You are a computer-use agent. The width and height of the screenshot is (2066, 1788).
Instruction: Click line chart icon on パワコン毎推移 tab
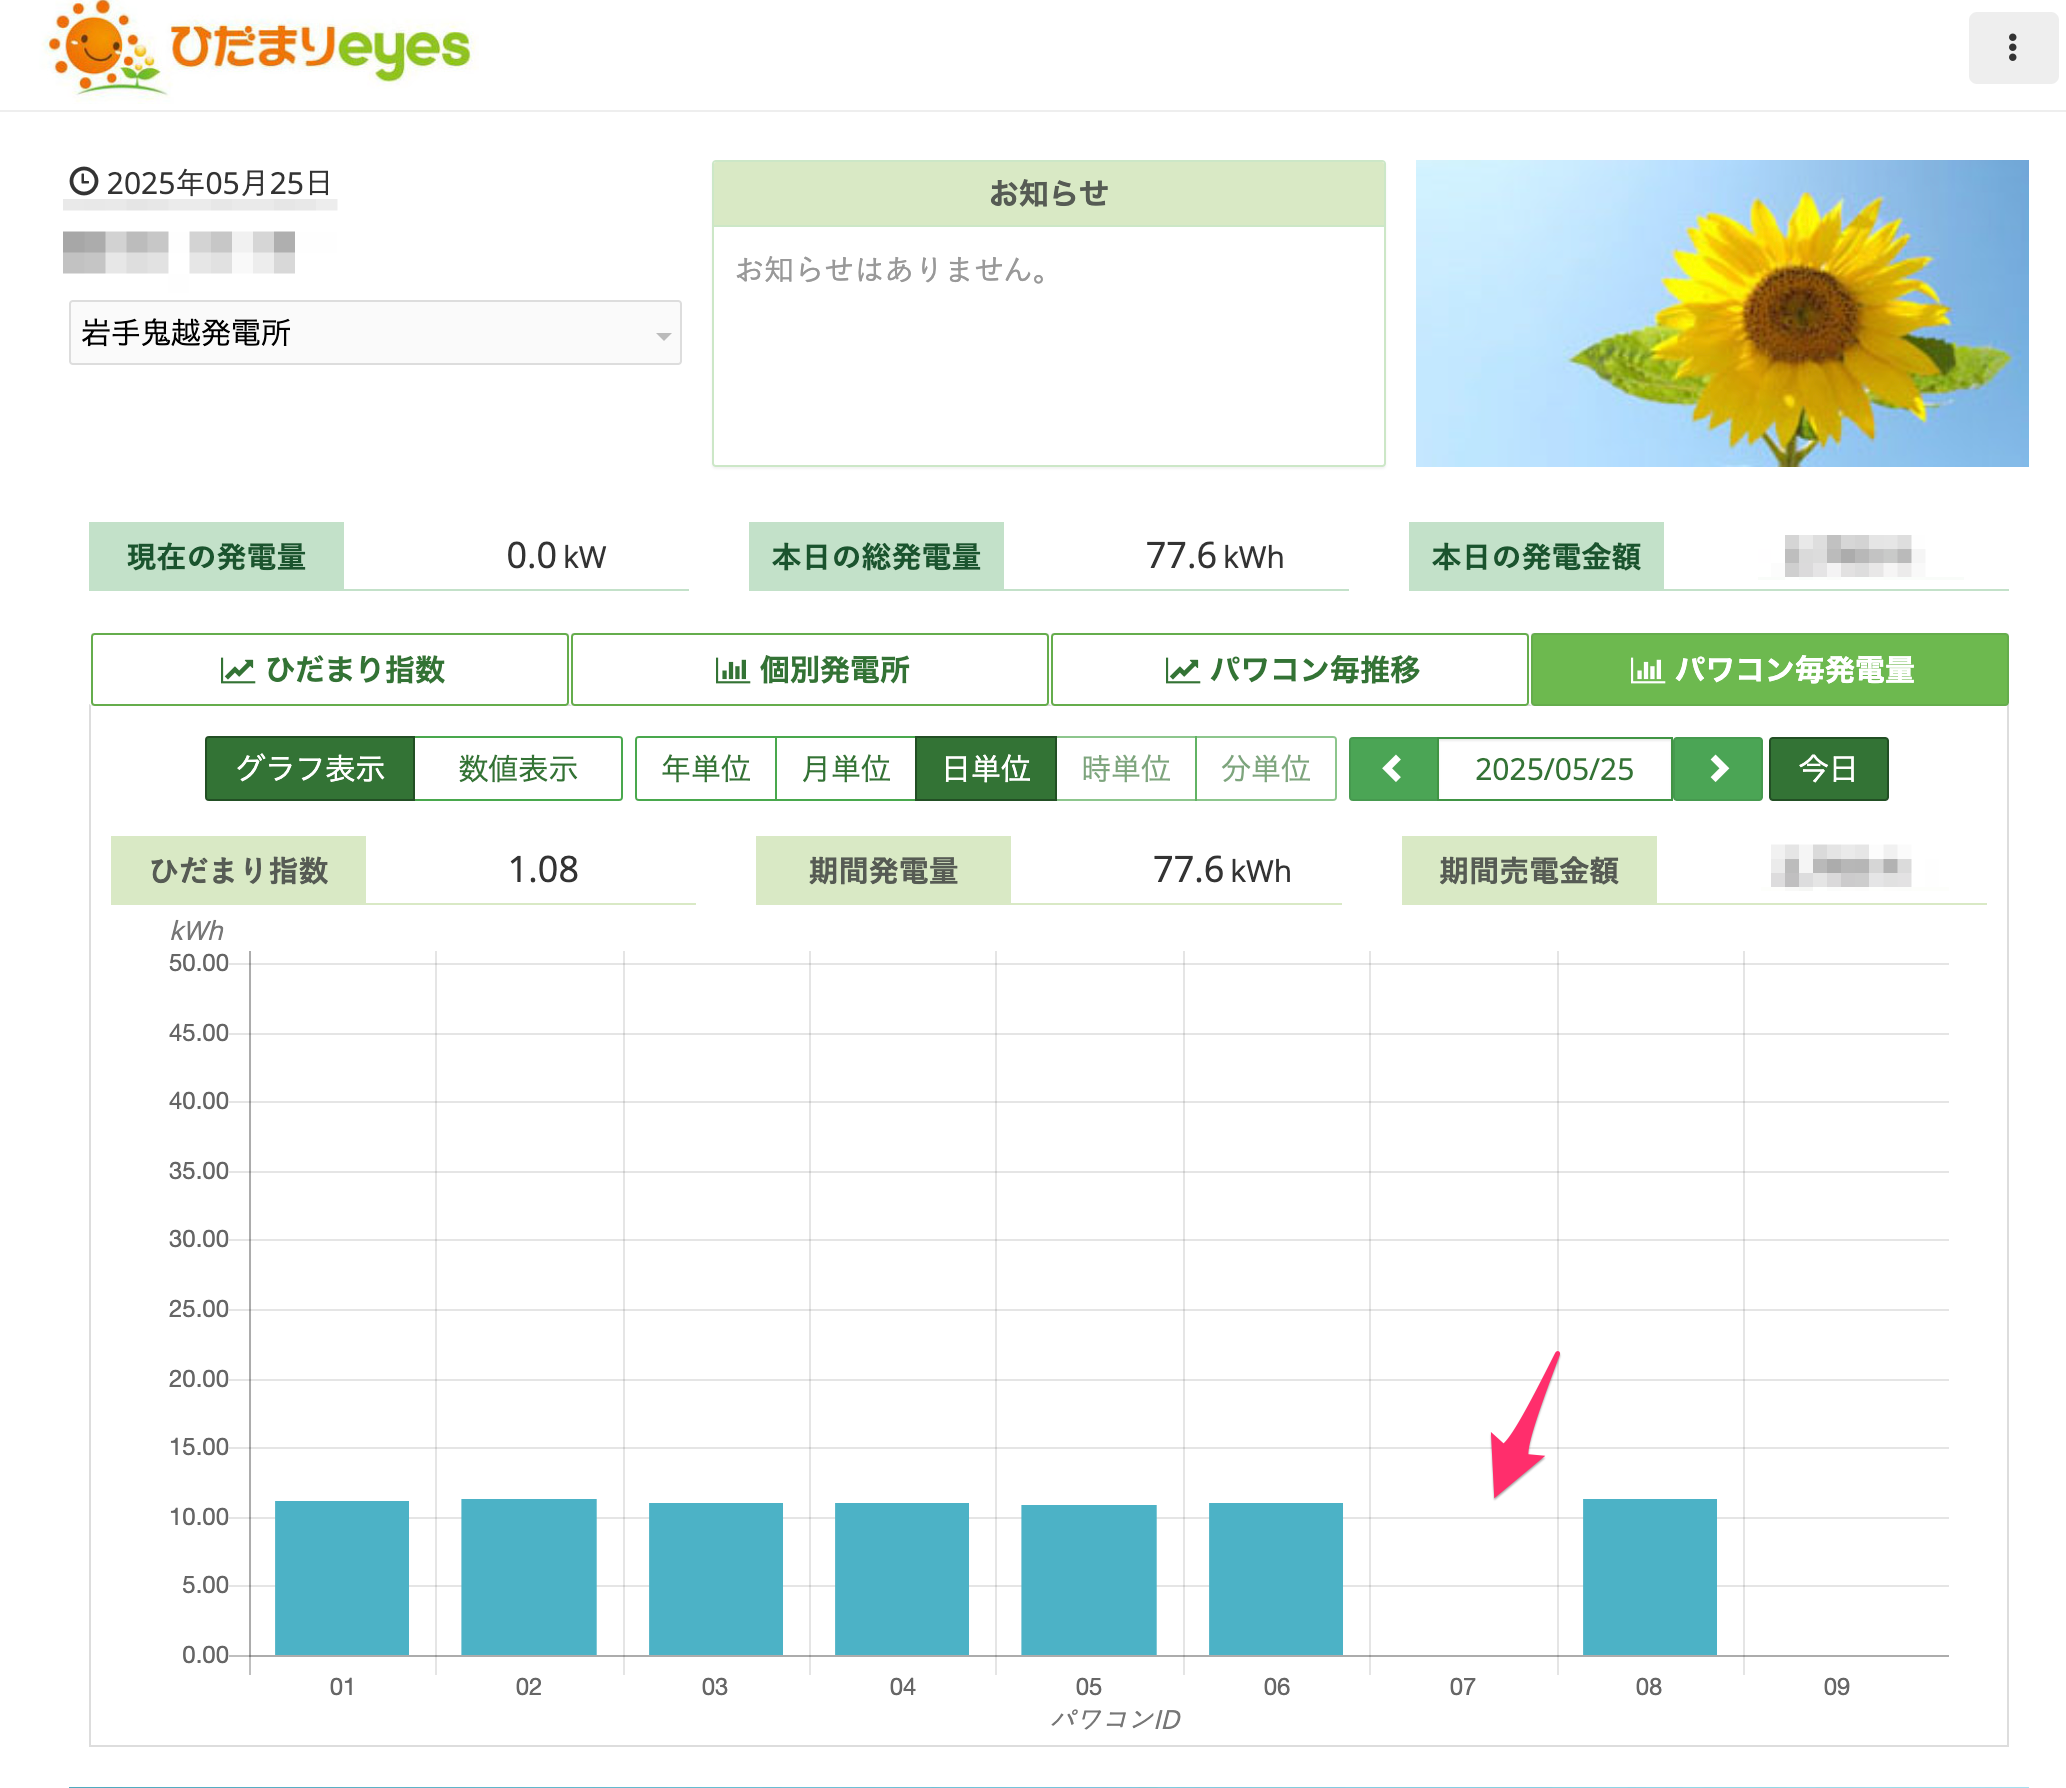tap(1182, 670)
